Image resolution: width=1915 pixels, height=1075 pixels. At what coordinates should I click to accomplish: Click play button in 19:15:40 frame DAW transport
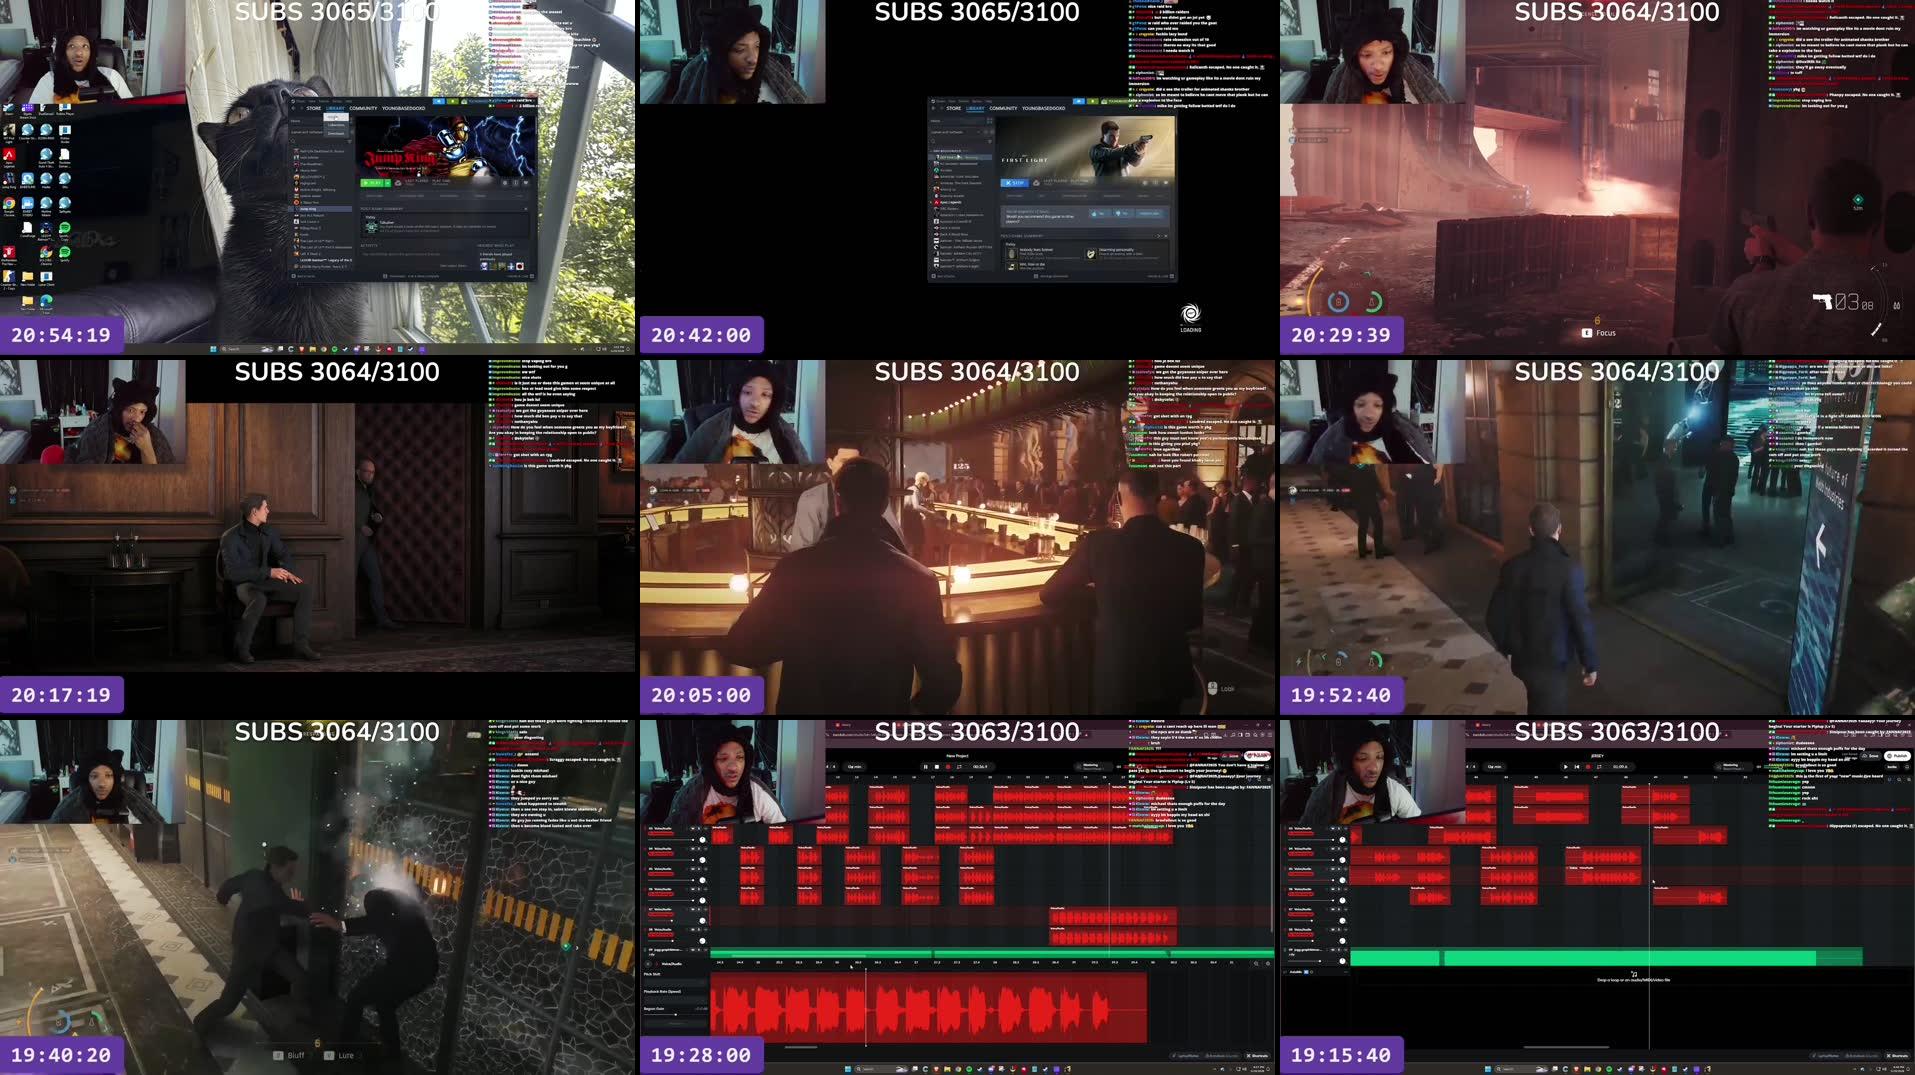pyautogui.click(x=1565, y=767)
